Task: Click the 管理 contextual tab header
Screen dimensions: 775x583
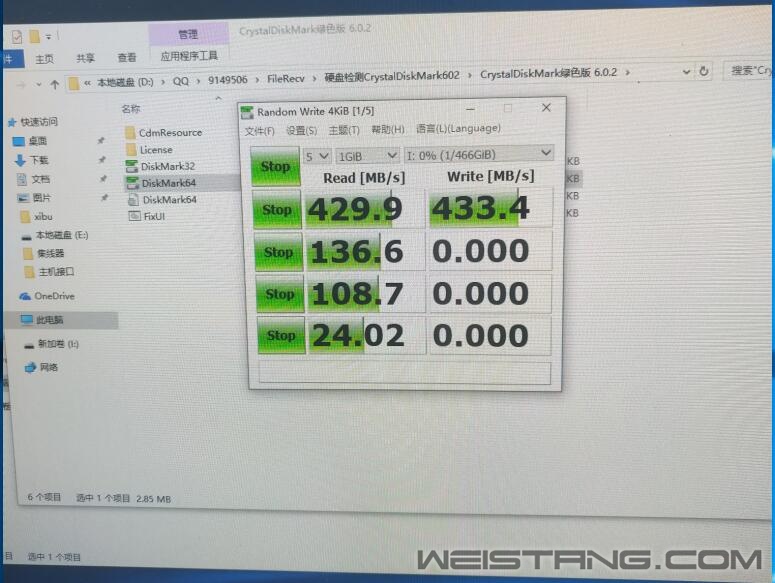Action: click(x=188, y=34)
